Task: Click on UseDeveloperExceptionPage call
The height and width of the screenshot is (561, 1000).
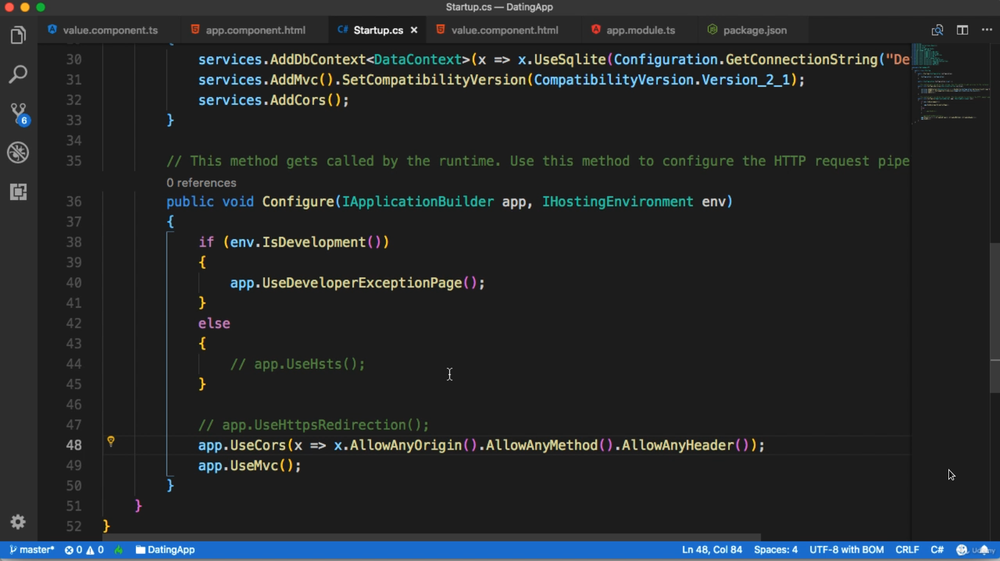Action: pyautogui.click(x=362, y=282)
